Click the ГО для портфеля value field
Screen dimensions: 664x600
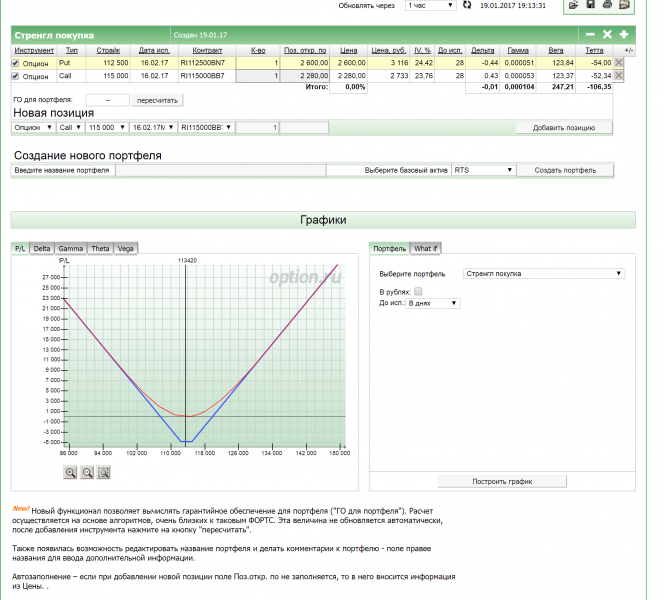point(108,100)
